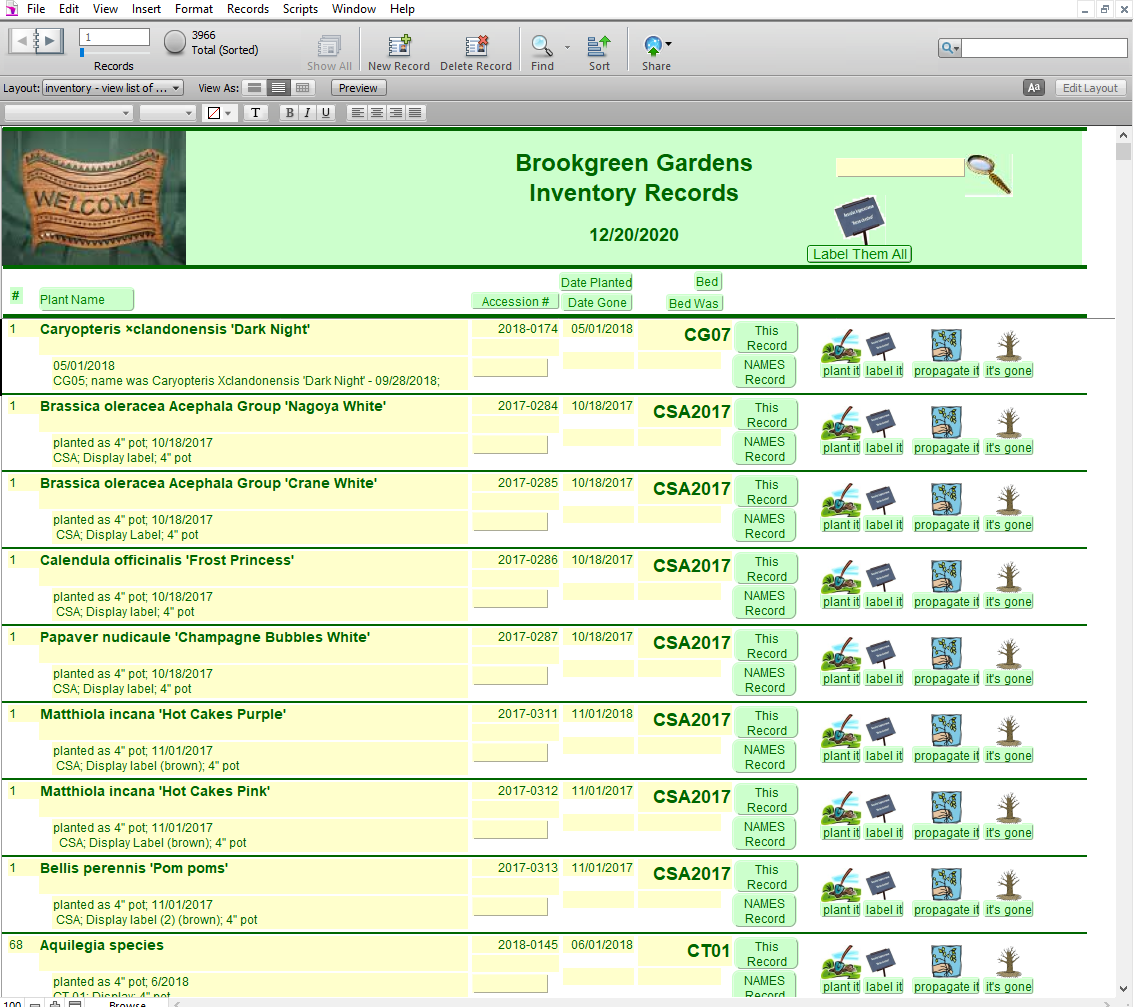This screenshot has width=1134, height=1007.
Task: Click plant it icon for Caryopteris 'Dark Night'
Action: (x=840, y=347)
